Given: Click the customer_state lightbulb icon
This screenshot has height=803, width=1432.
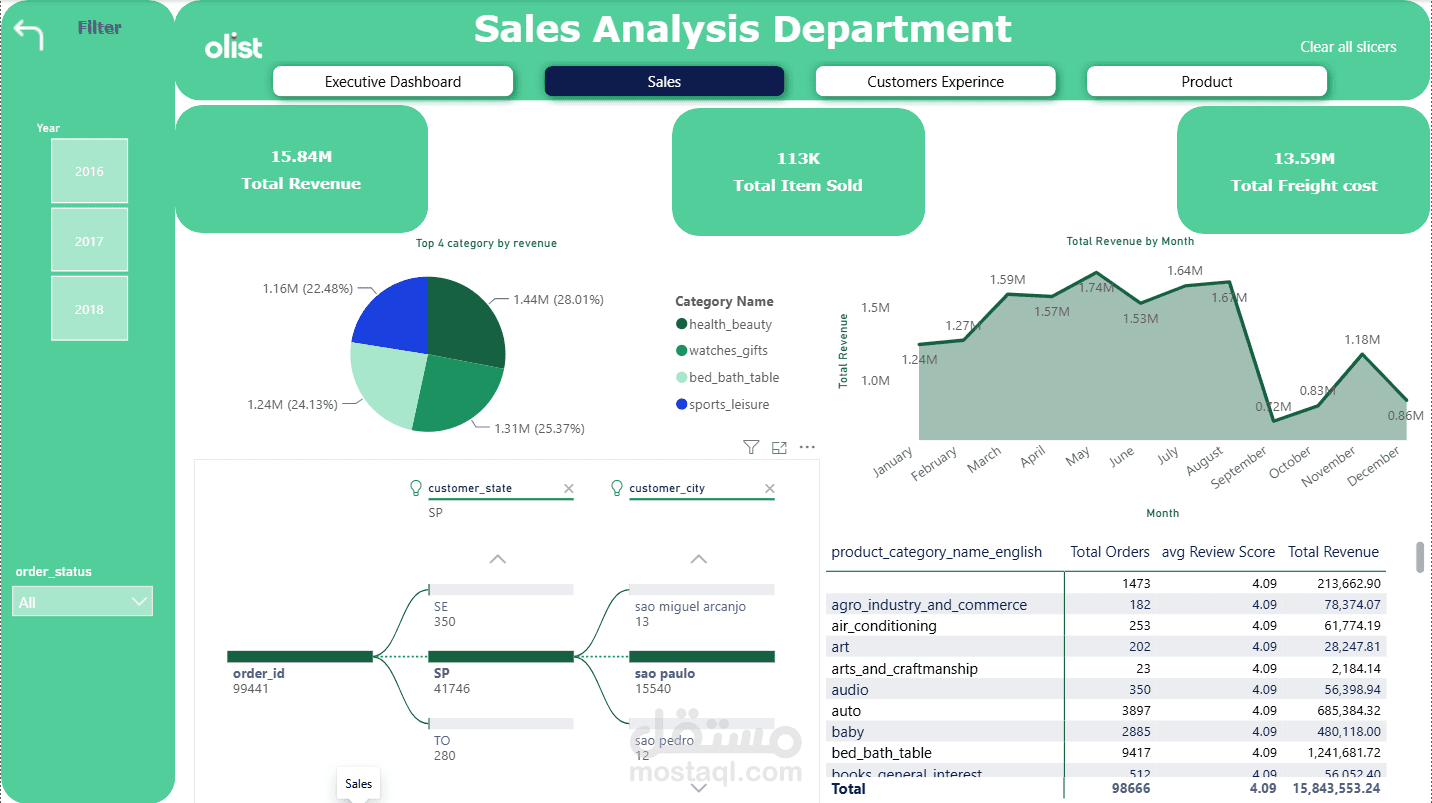Looking at the screenshot, I should (x=417, y=488).
